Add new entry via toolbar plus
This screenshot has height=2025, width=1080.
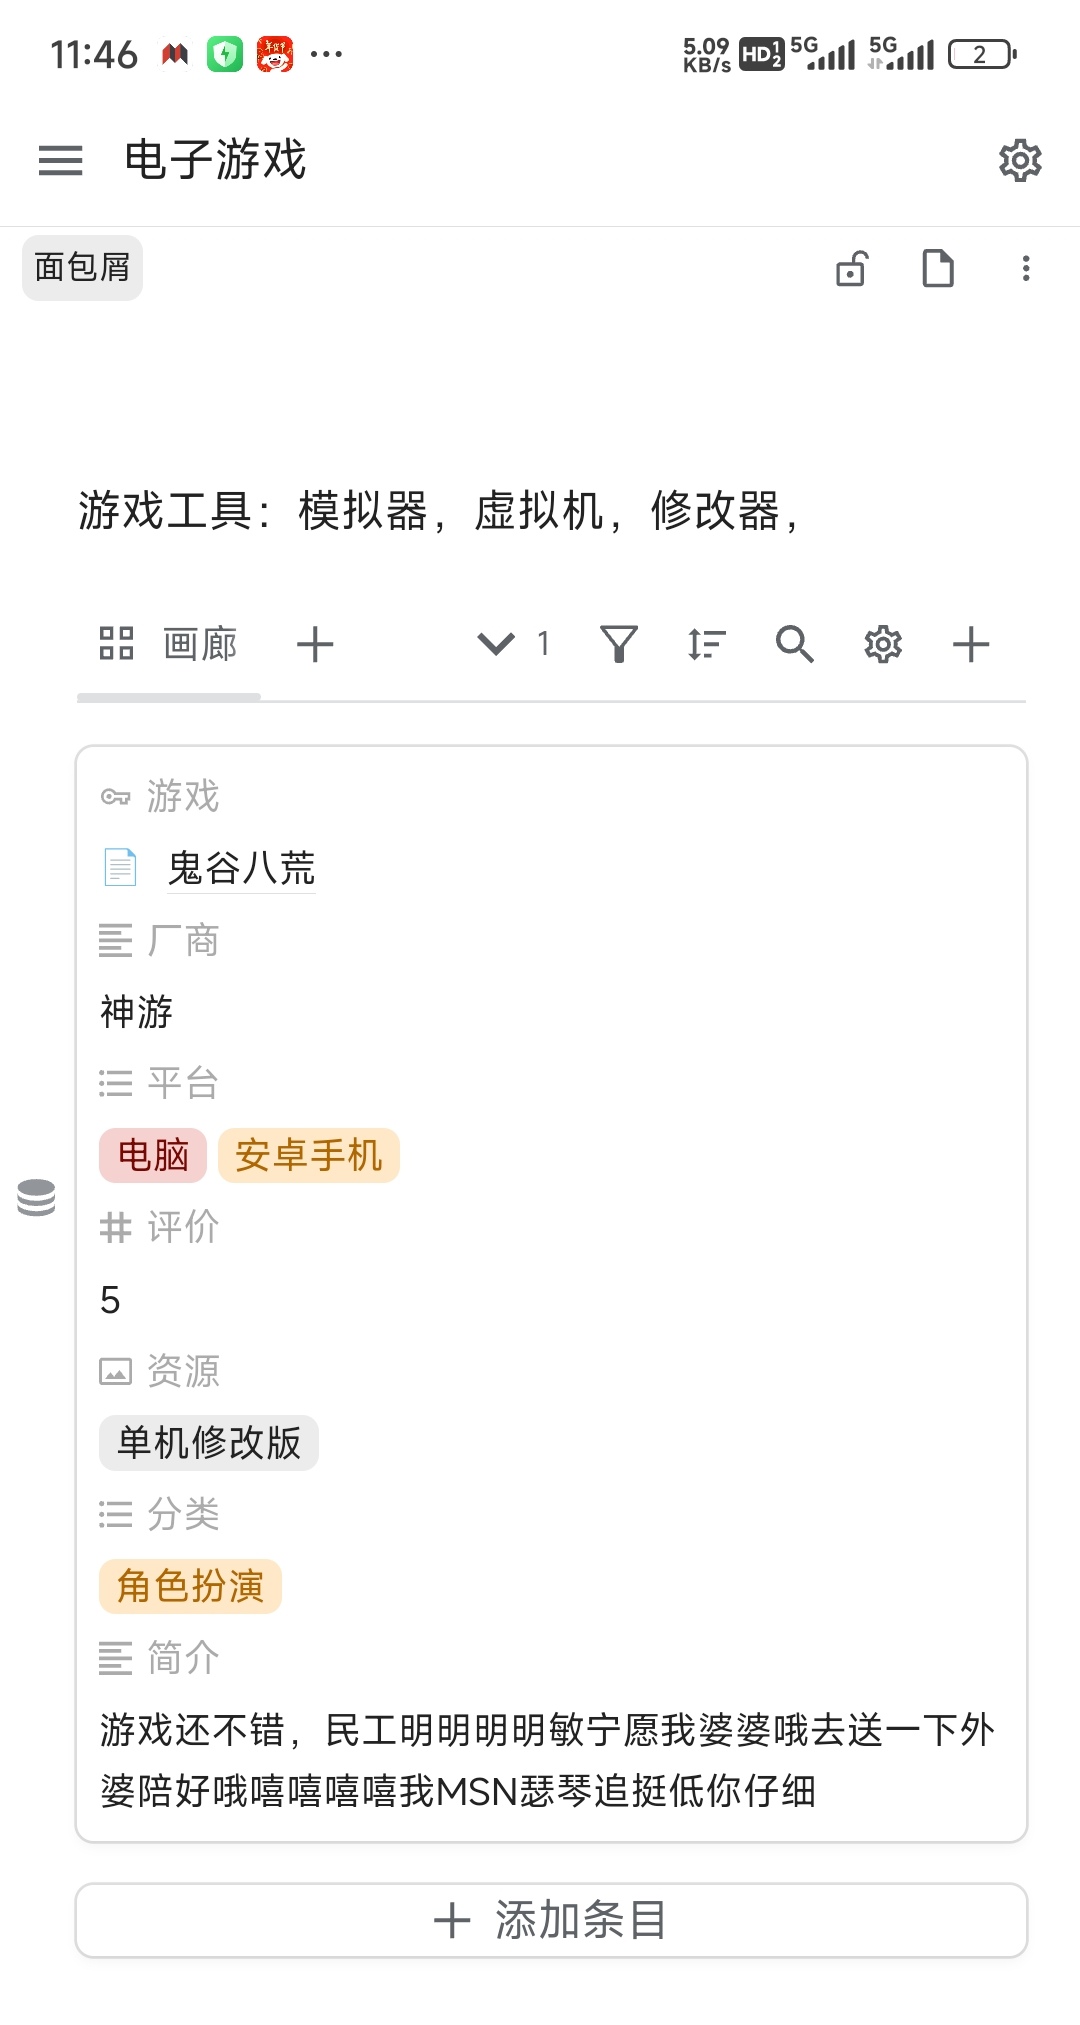pos(971,644)
